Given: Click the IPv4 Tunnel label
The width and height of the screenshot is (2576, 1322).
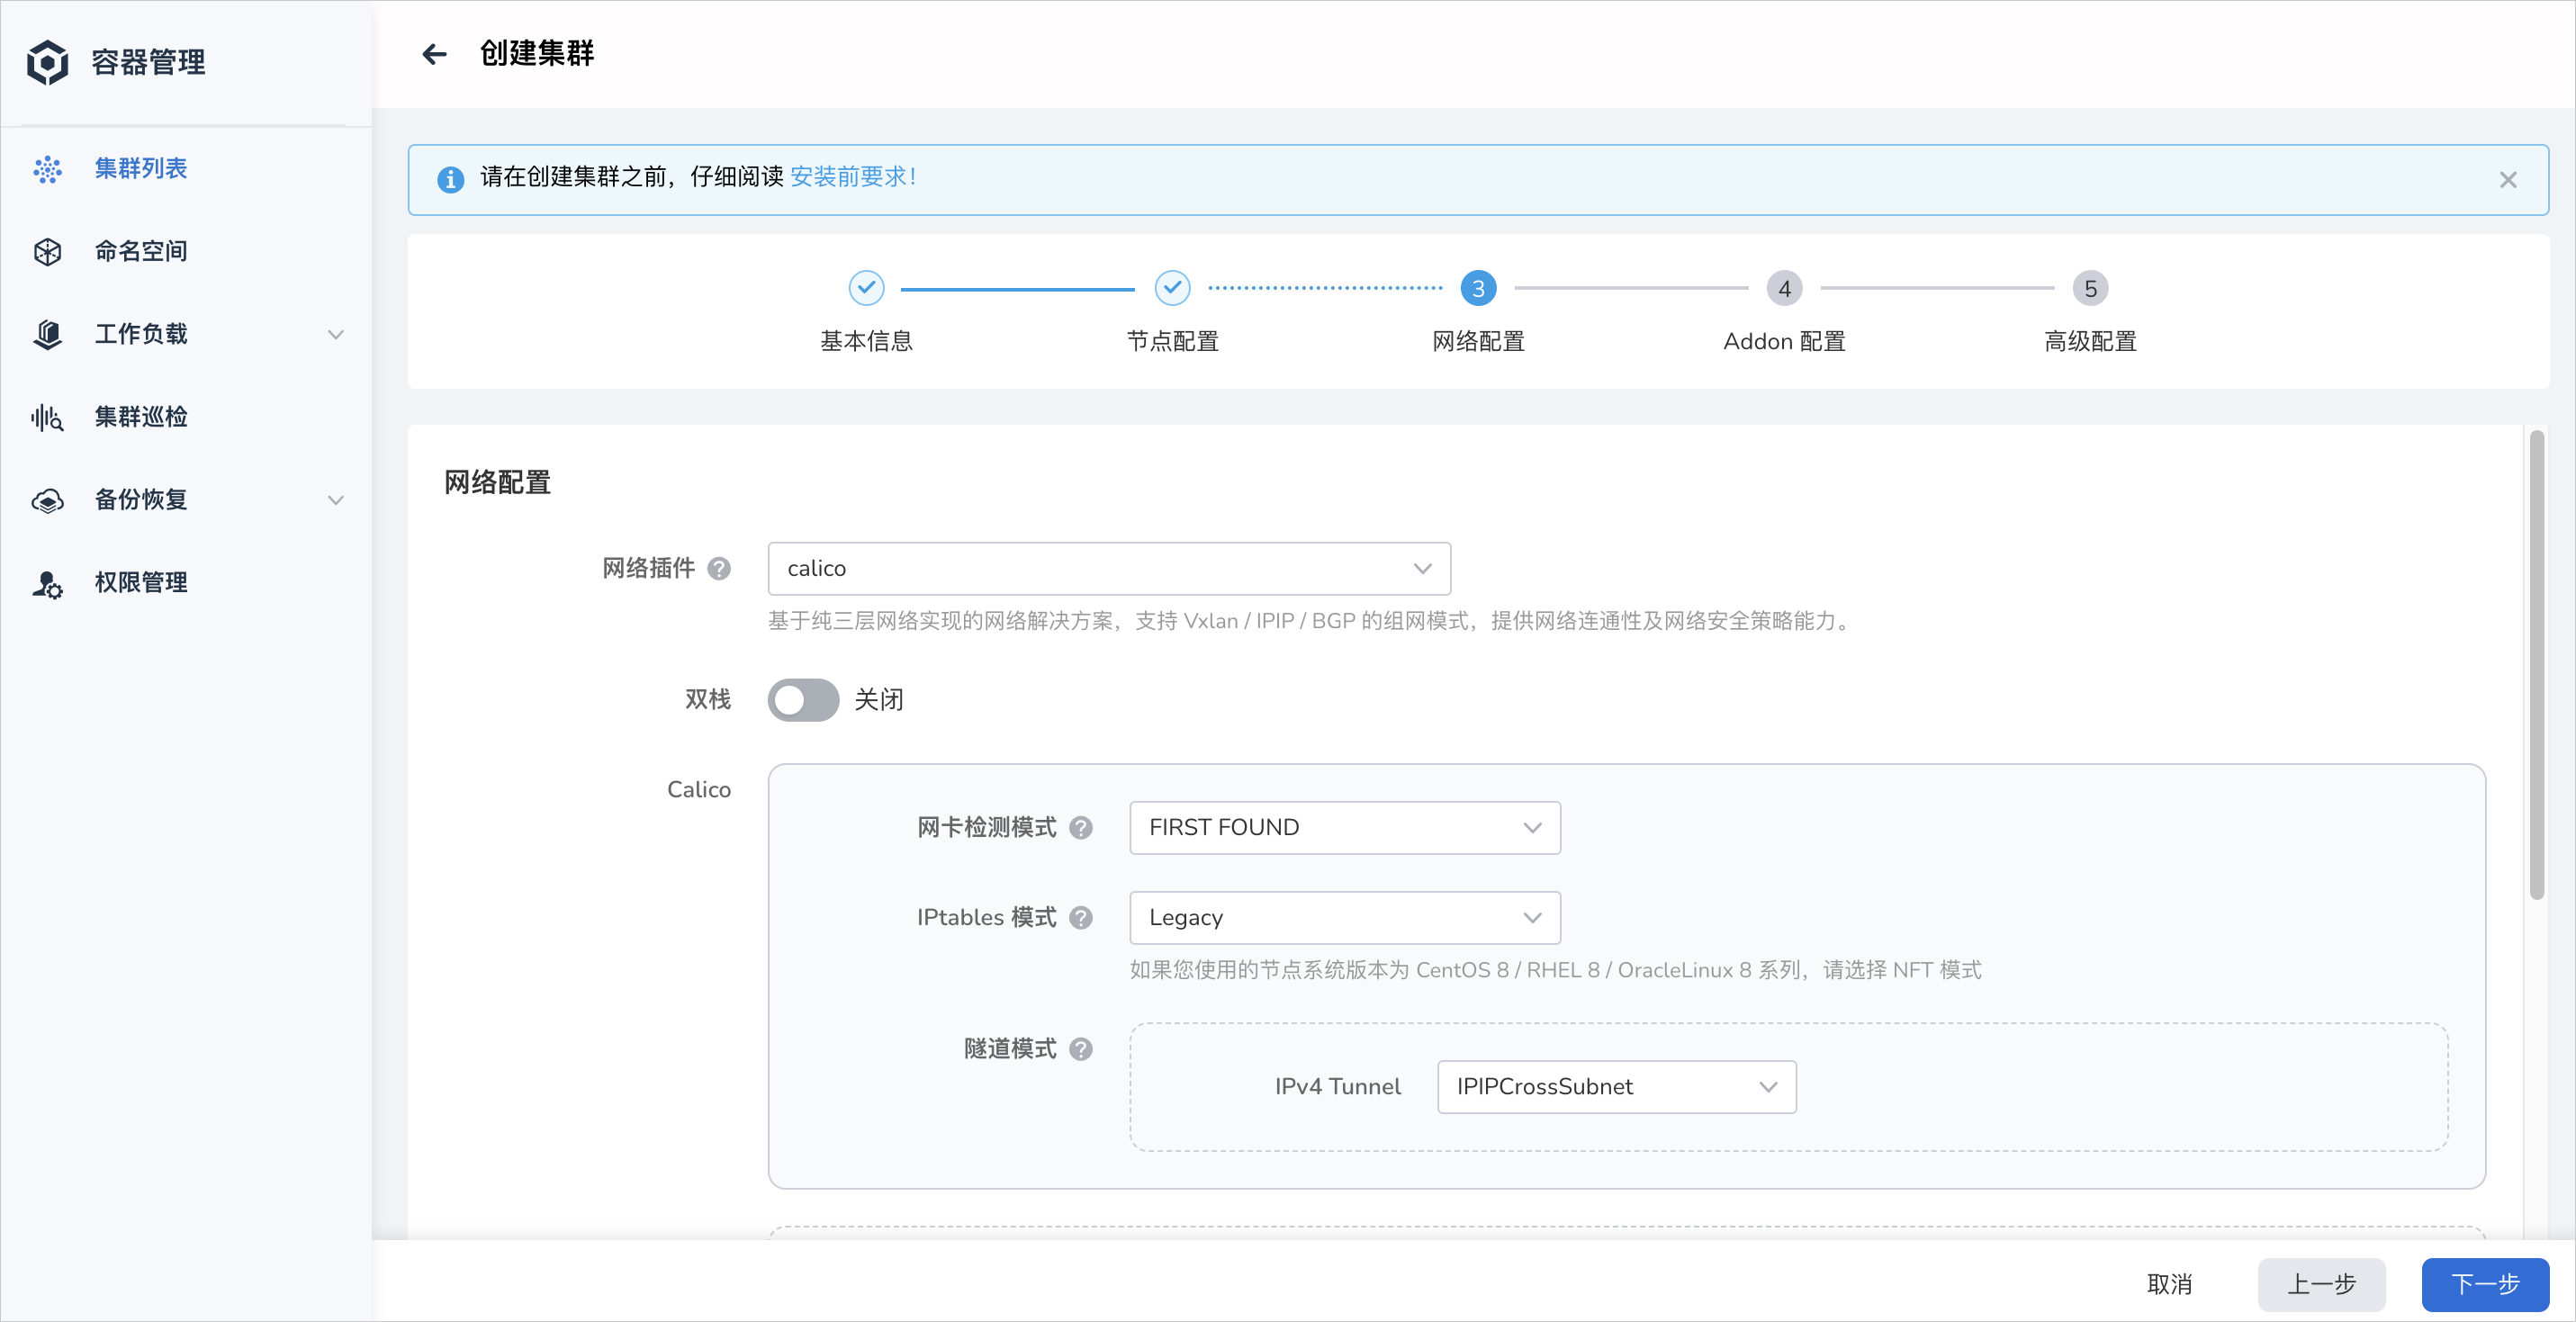Looking at the screenshot, I should tap(1338, 1087).
